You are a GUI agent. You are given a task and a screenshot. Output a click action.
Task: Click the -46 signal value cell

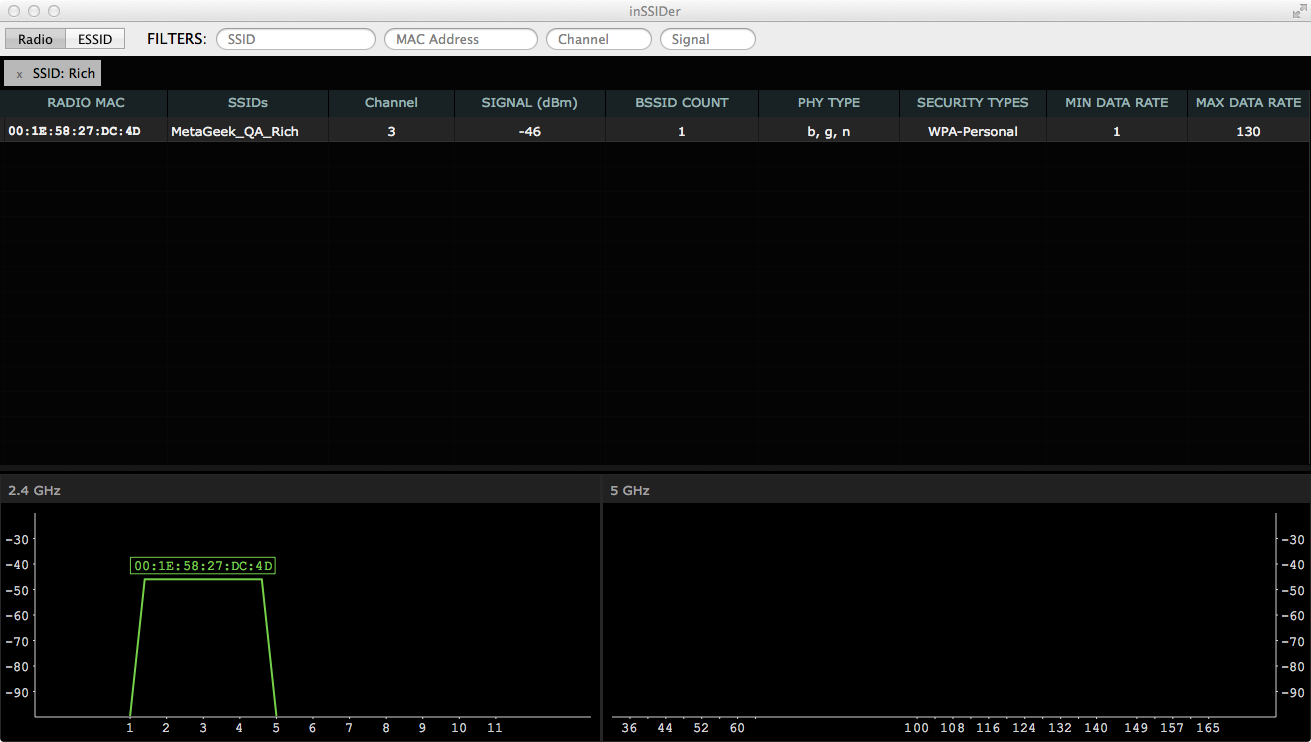(x=530, y=131)
